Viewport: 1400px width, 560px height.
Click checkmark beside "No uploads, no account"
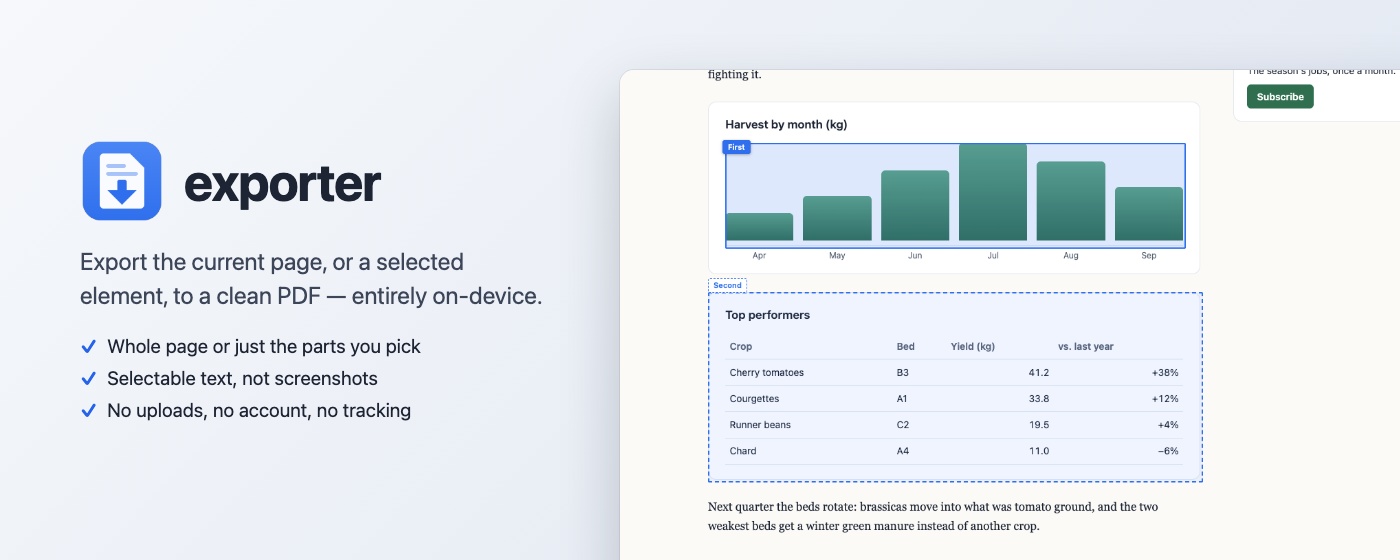[88, 411]
